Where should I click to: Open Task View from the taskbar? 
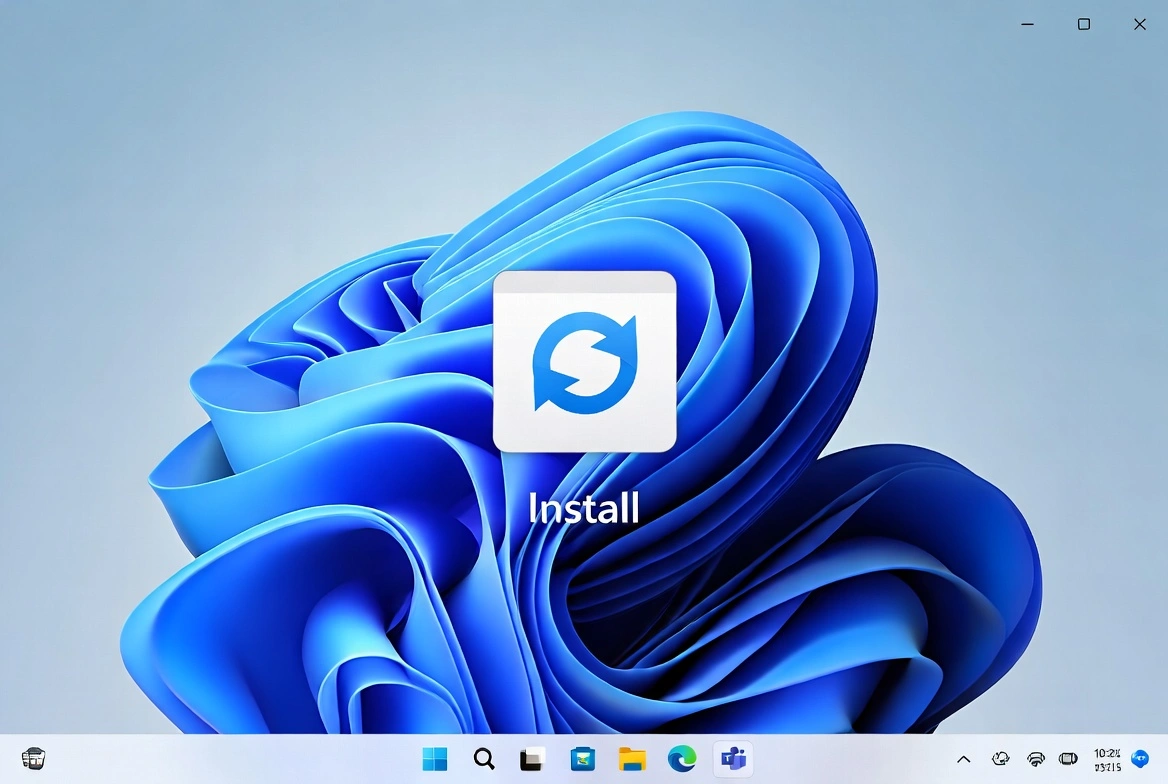click(x=531, y=759)
